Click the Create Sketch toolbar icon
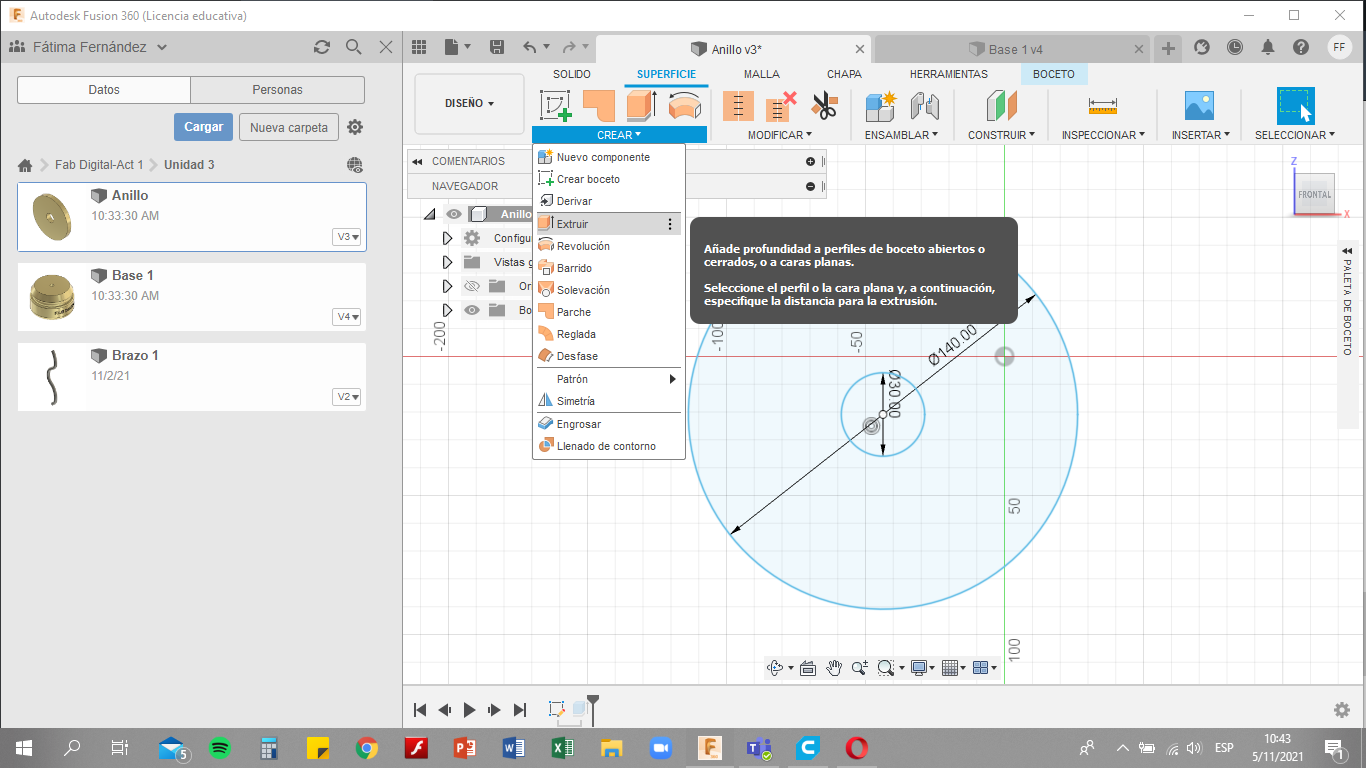Viewport: 1366px width, 768px height. click(x=556, y=106)
